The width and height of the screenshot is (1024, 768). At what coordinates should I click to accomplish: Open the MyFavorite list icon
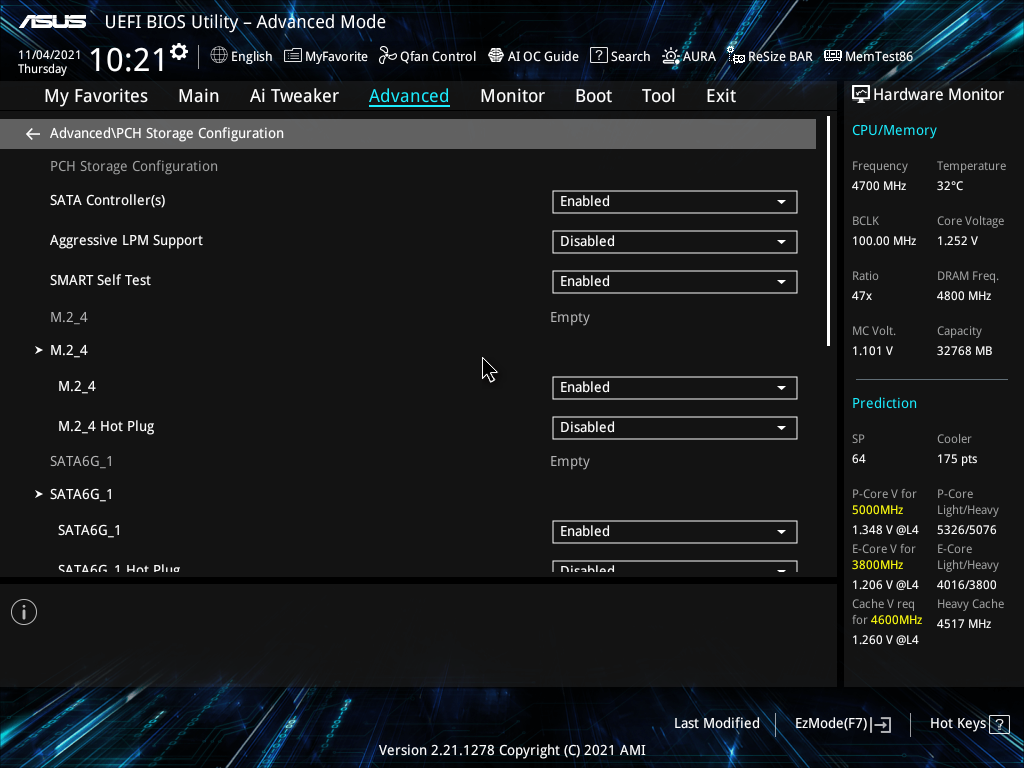[x=293, y=56]
